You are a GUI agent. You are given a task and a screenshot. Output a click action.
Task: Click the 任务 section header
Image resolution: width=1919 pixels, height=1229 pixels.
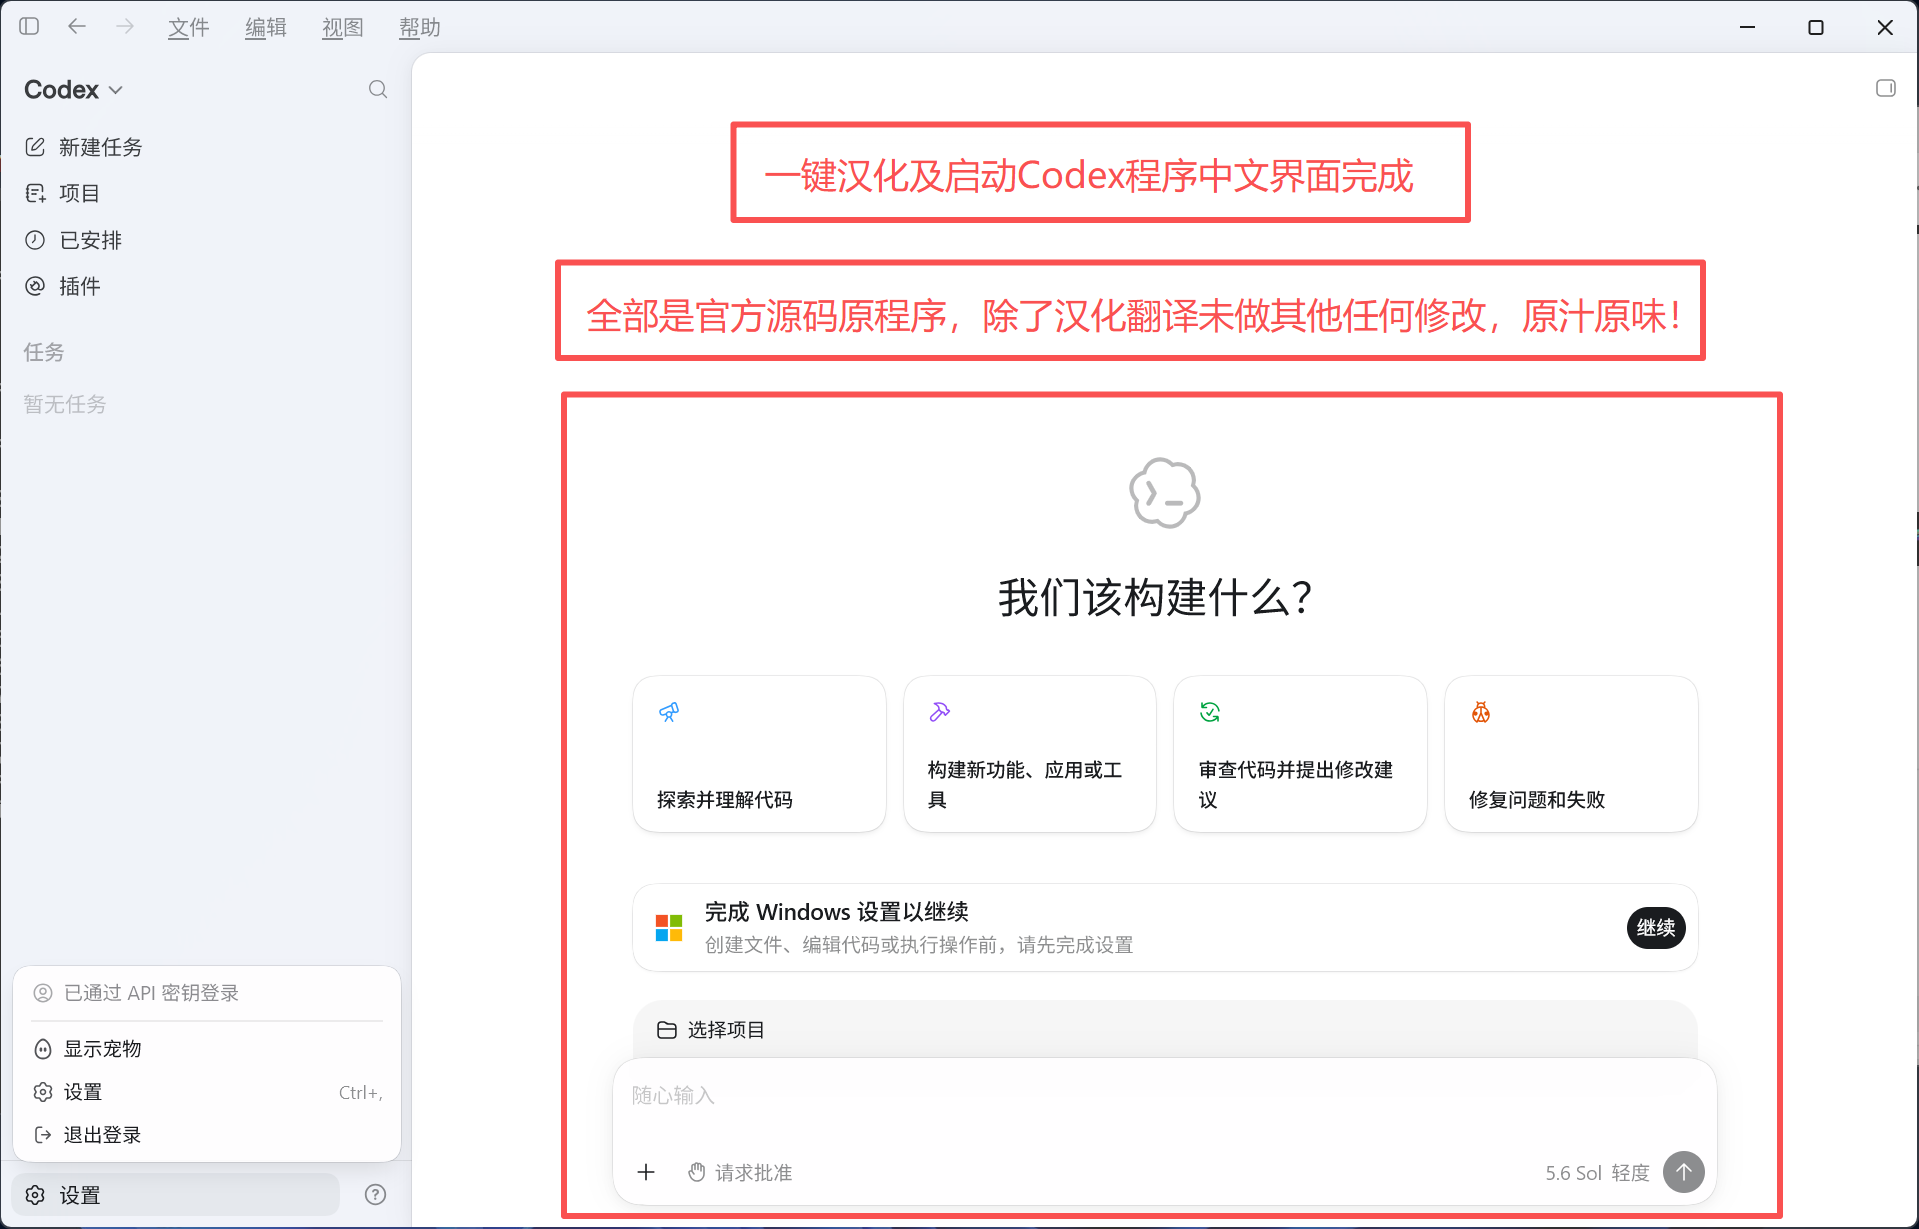point(44,352)
